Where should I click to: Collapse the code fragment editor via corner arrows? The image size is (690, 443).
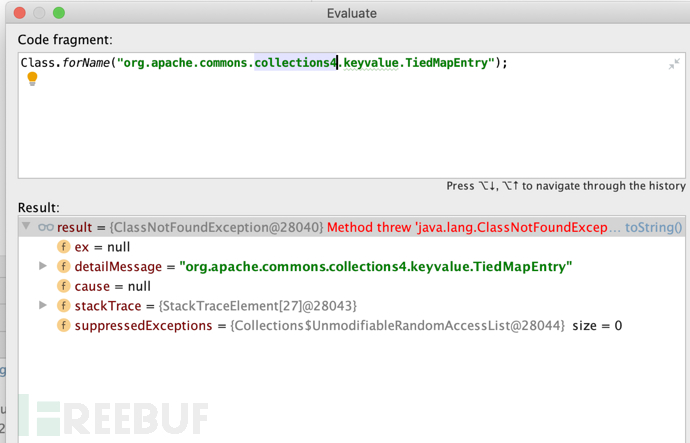[674, 64]
